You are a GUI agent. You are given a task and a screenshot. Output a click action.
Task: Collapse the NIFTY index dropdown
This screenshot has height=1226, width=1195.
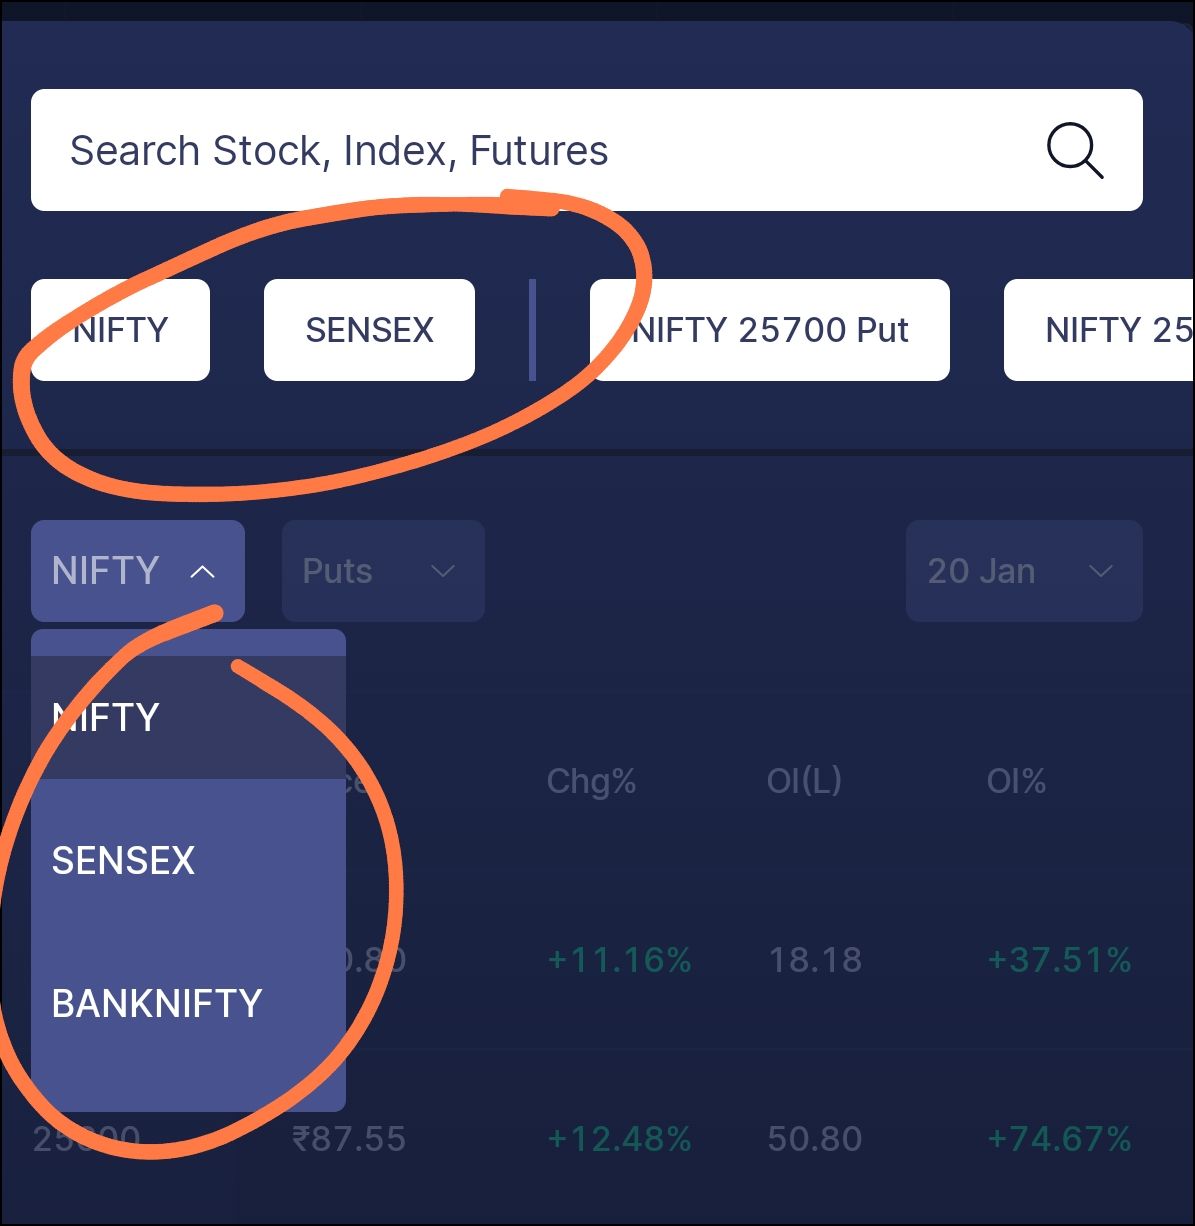tap(138, 571)
